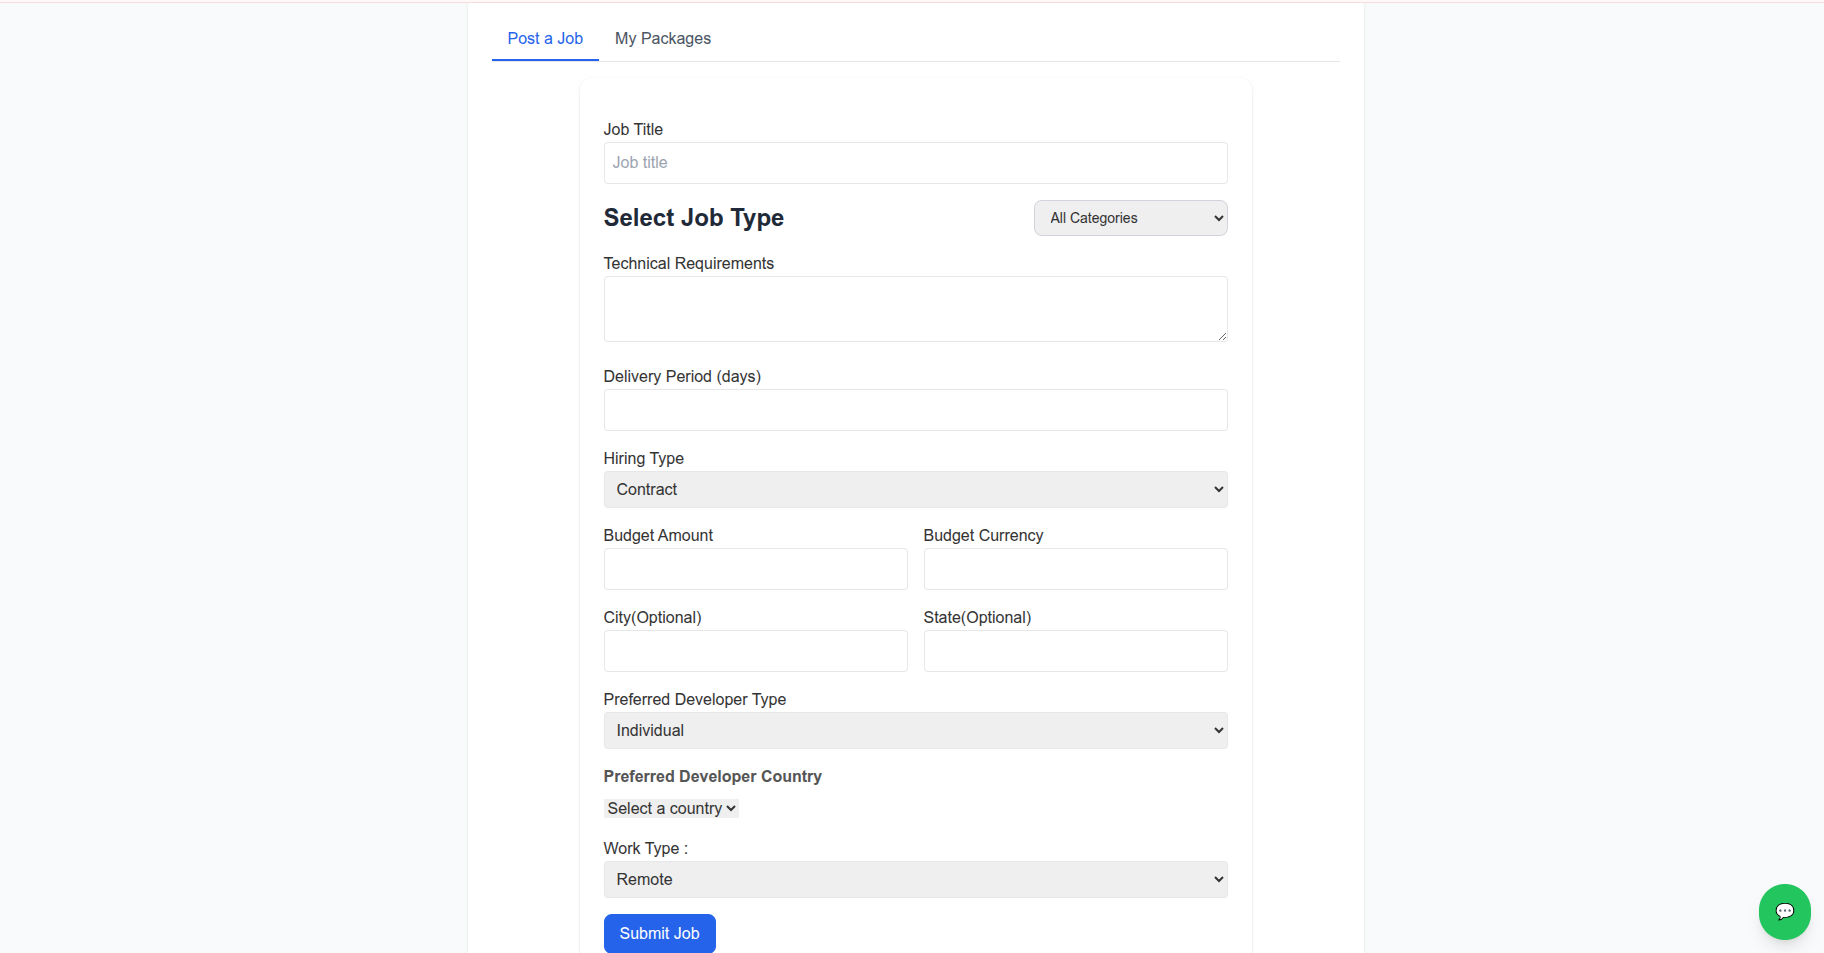
Task: Click the Technical Requirements resize handle
Action: tap(1222, 336)
